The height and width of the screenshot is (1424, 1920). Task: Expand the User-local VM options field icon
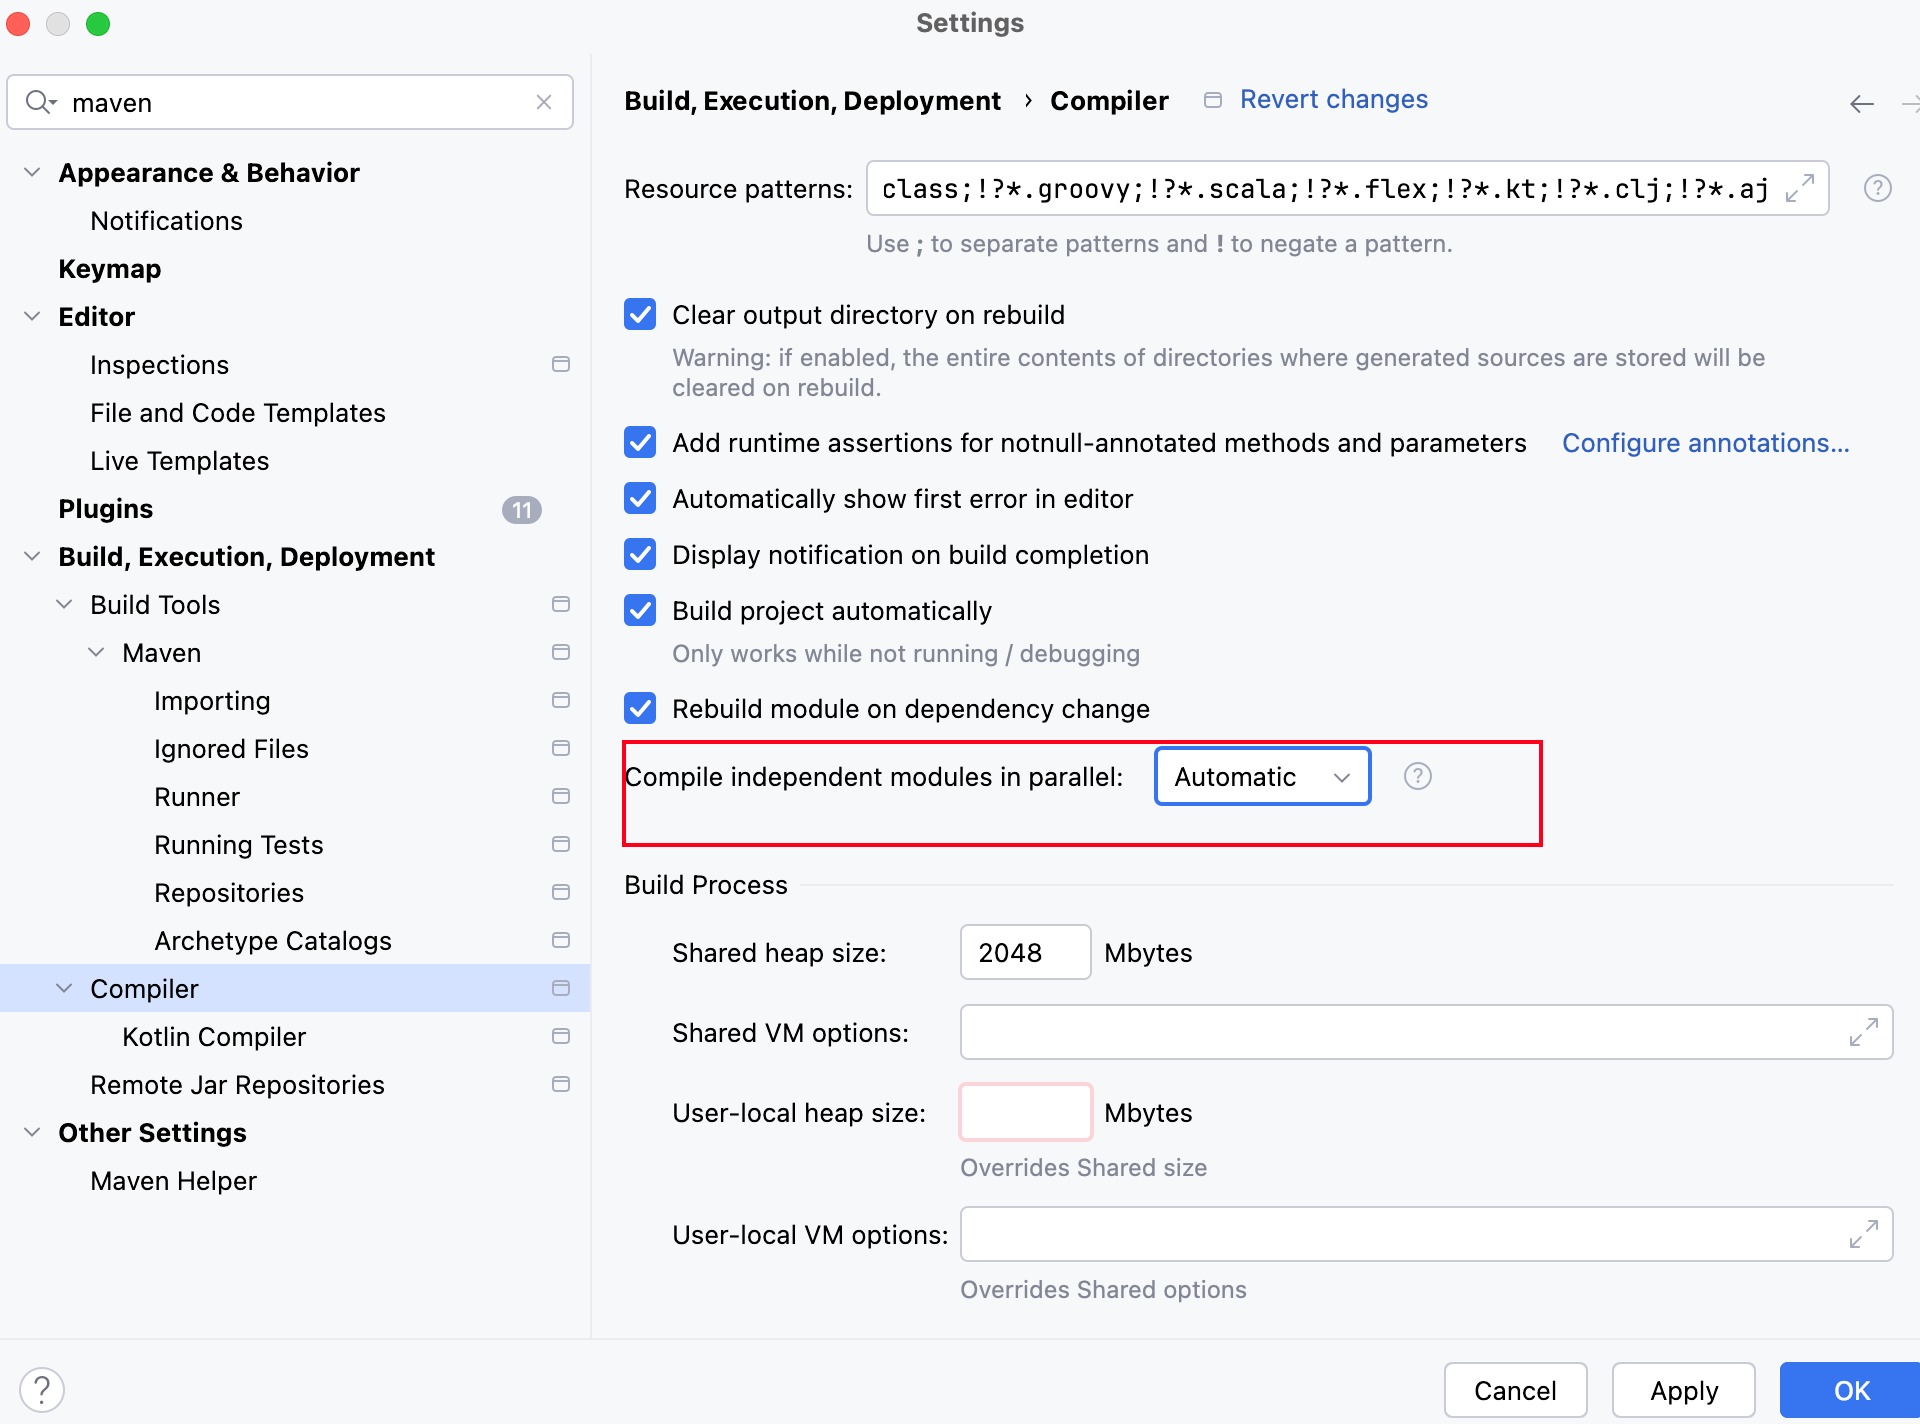(x=1863, y=1234)
